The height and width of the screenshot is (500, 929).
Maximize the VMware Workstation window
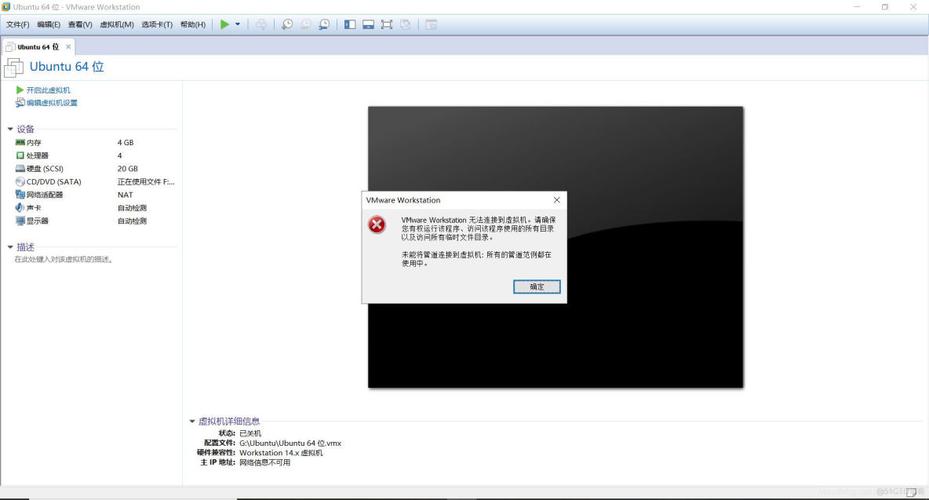[885, 7]
